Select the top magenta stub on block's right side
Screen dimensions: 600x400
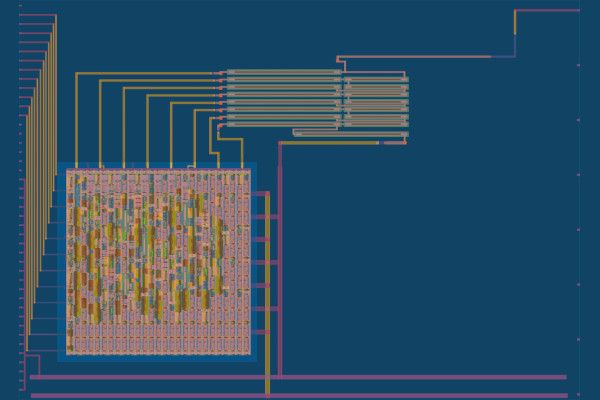(262, 194)
